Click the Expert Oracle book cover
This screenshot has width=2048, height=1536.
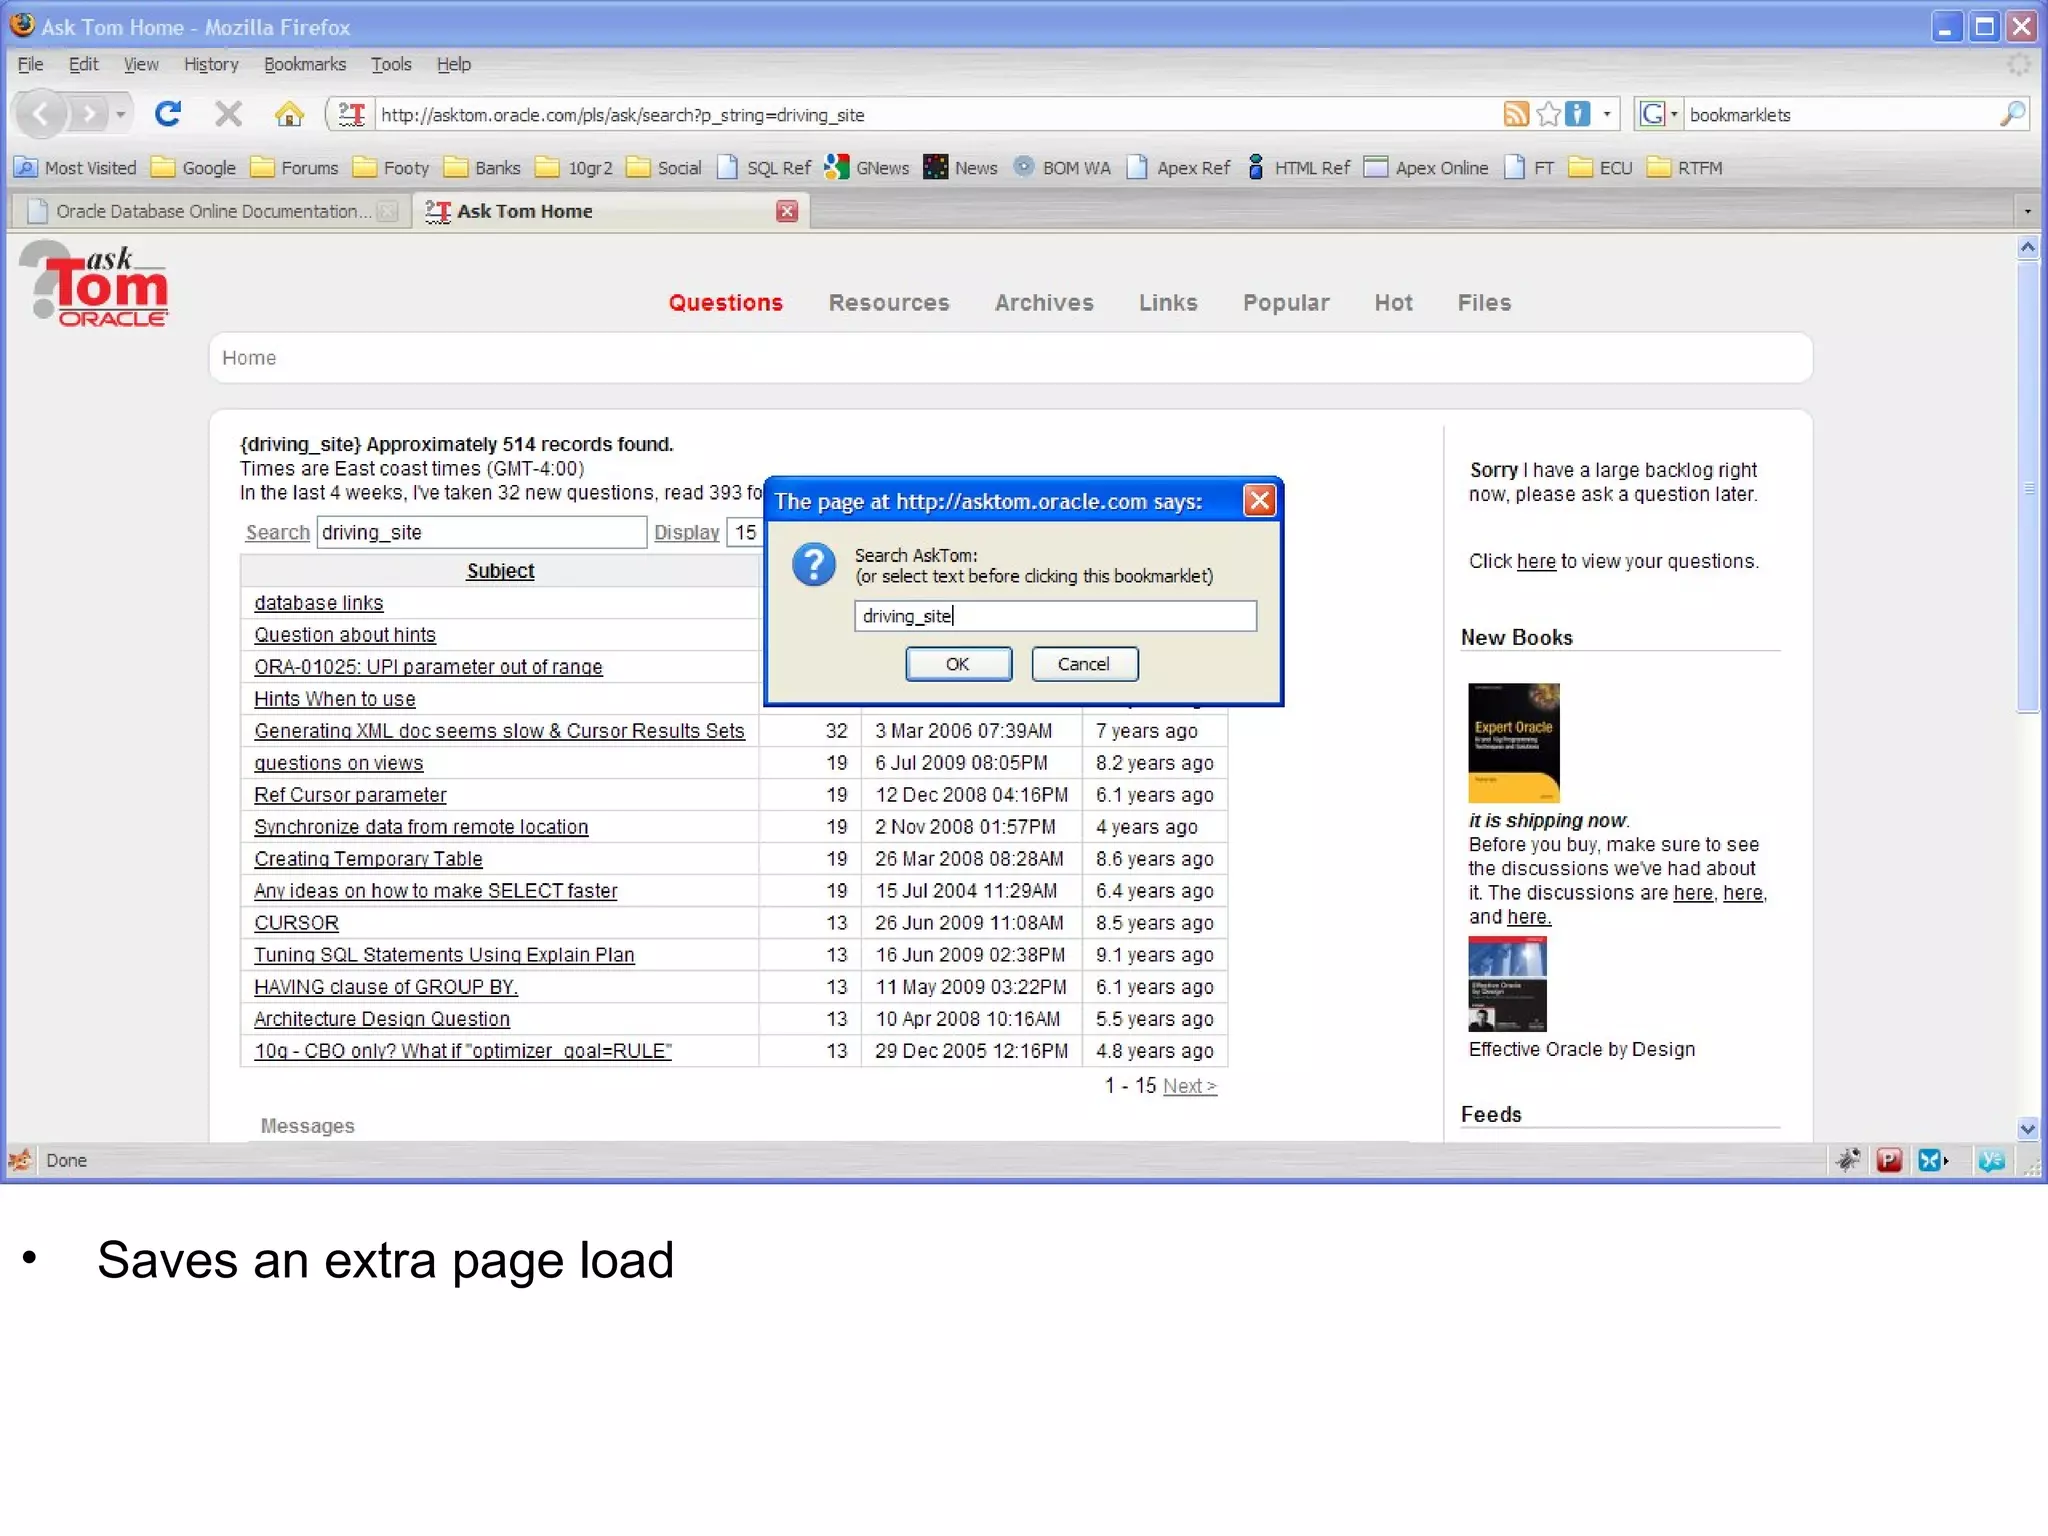coord(1513,742)
